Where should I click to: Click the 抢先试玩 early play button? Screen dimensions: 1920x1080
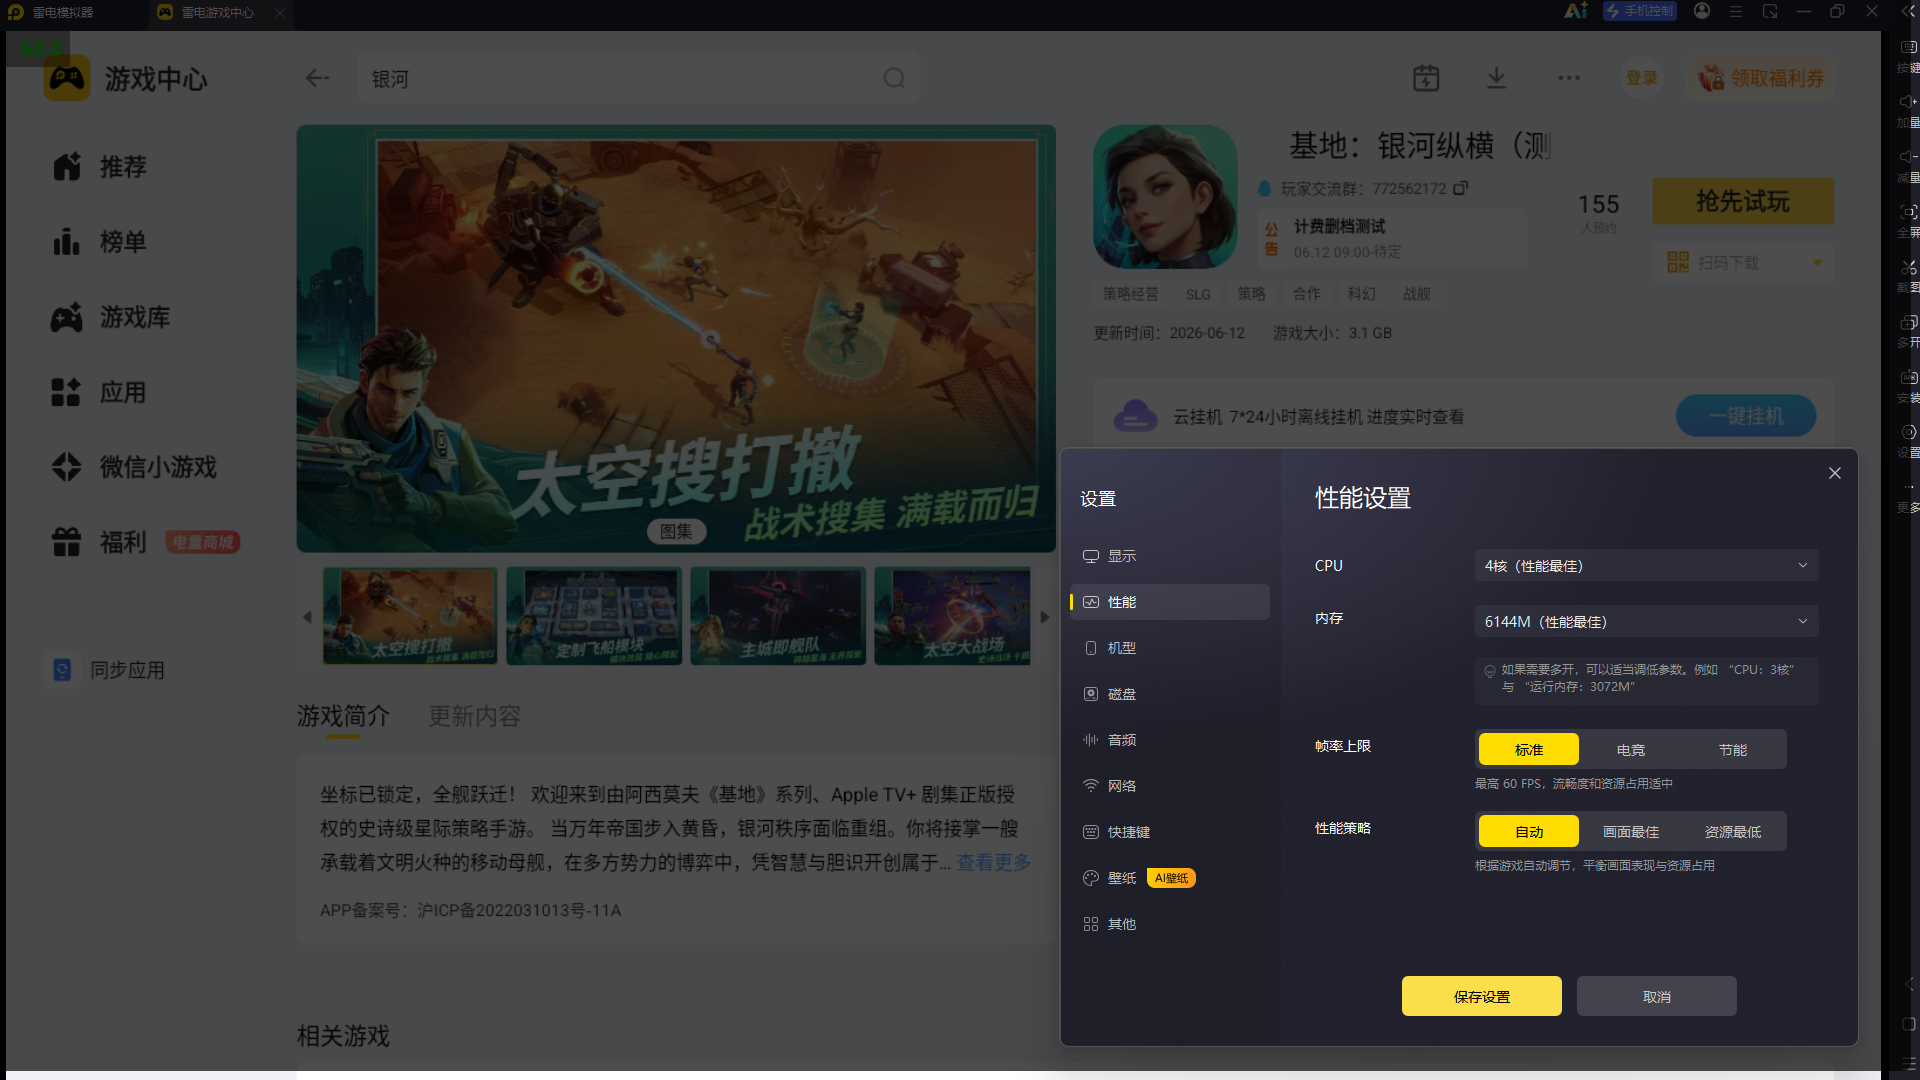[x=1742, y=201]
